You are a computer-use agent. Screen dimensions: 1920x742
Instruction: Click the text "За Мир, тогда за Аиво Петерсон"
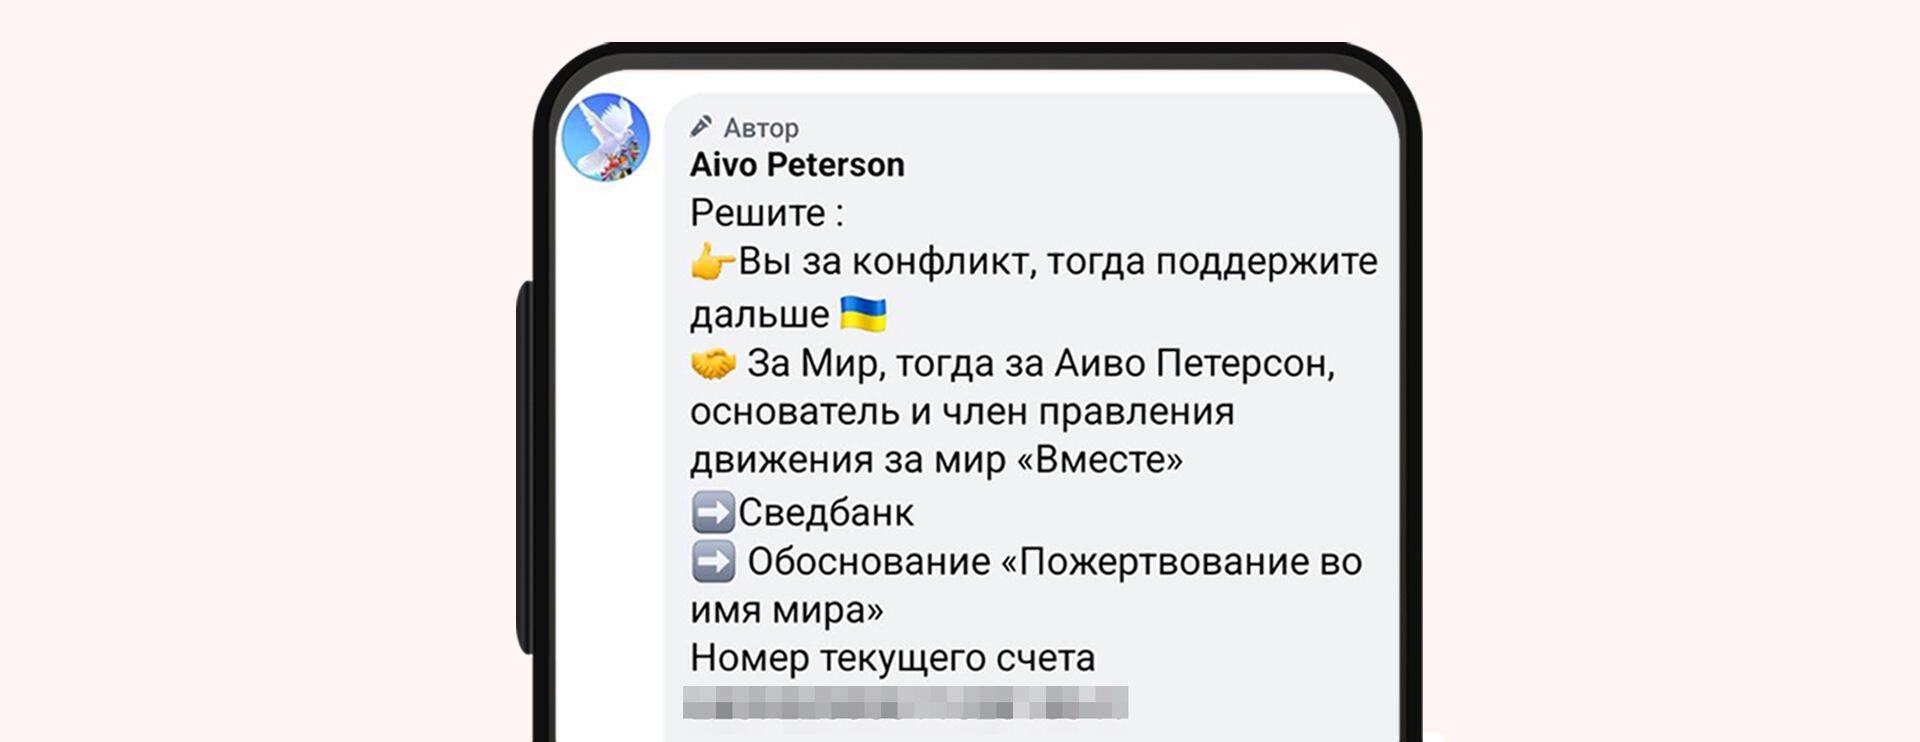(x=1040, y=363)
